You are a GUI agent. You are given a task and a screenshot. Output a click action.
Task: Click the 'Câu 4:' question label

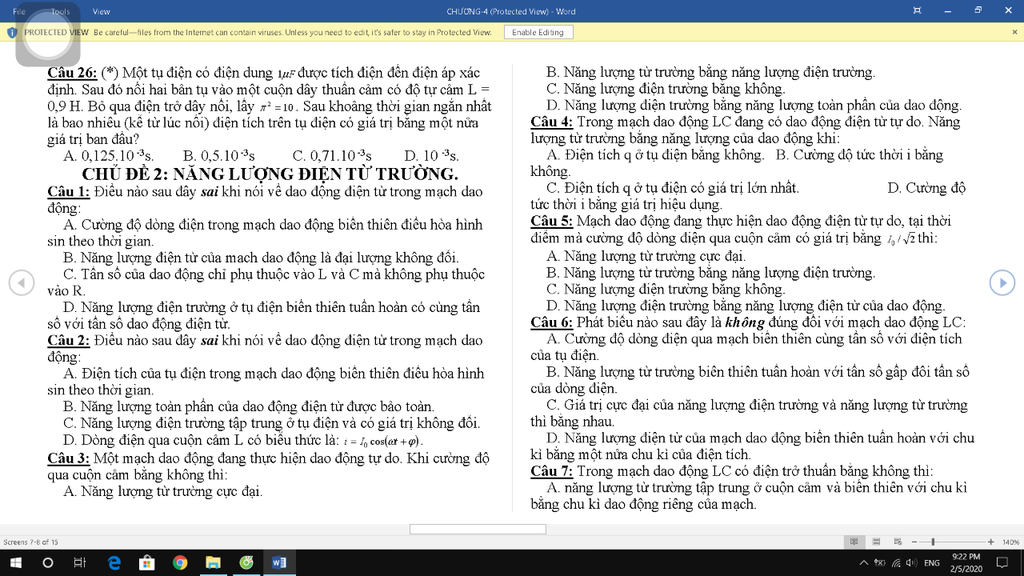(551, 122)
